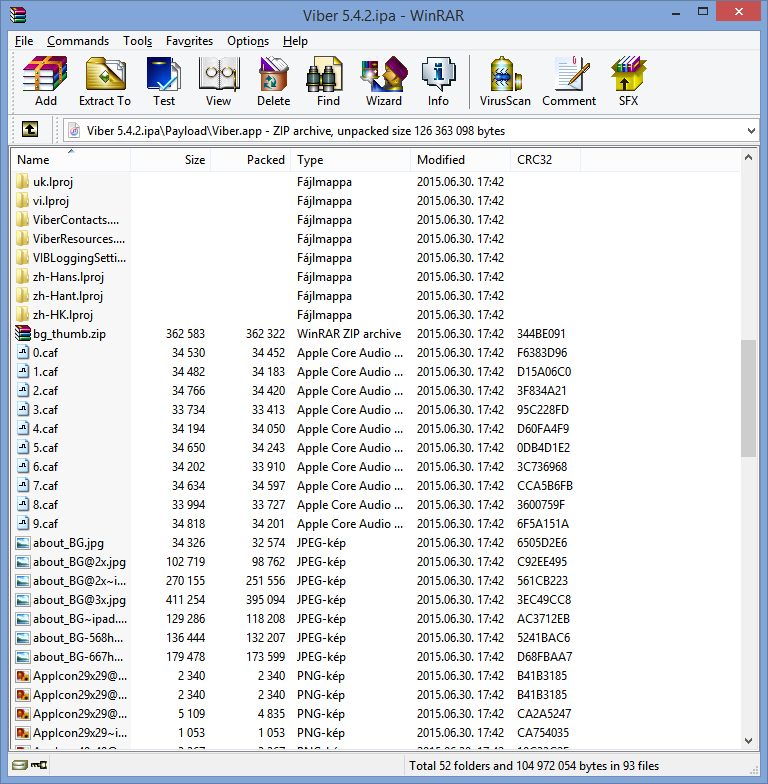Open the Help menu

(295, 41)
